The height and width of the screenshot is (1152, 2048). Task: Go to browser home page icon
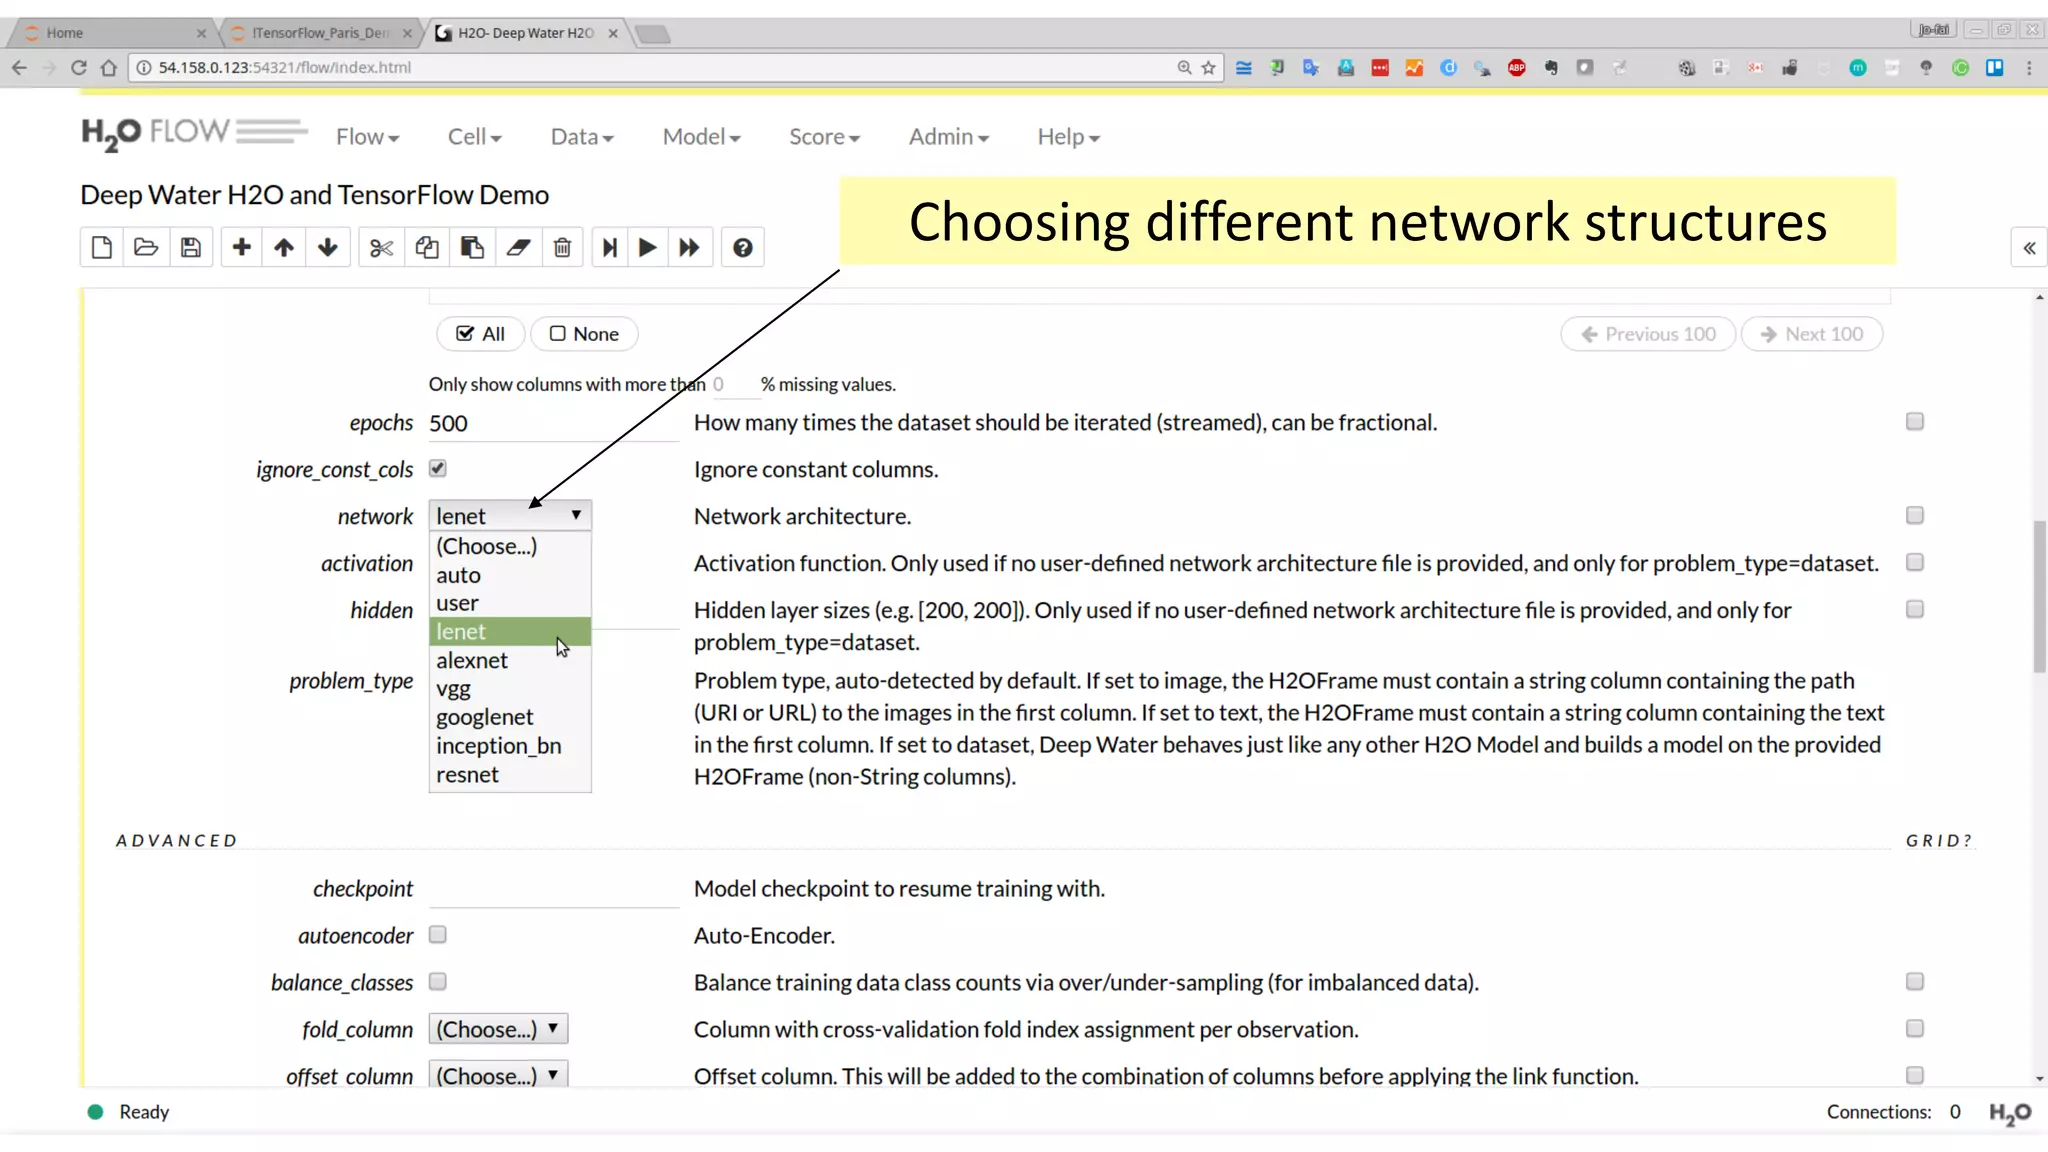[x=109, y=67]
